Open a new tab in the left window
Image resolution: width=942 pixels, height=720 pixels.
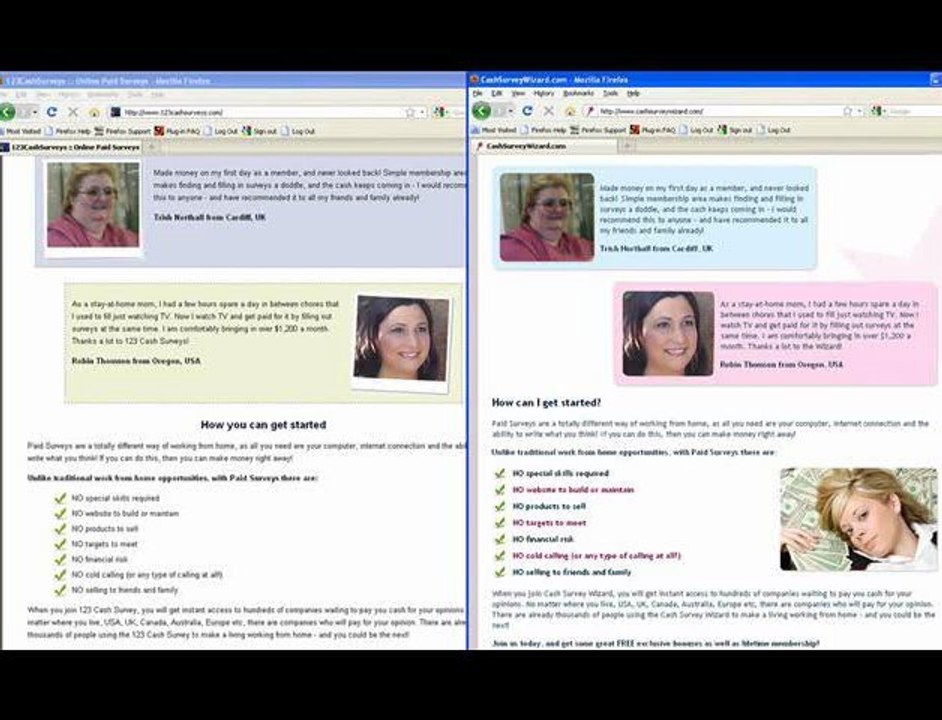click(x=151, y=147)
